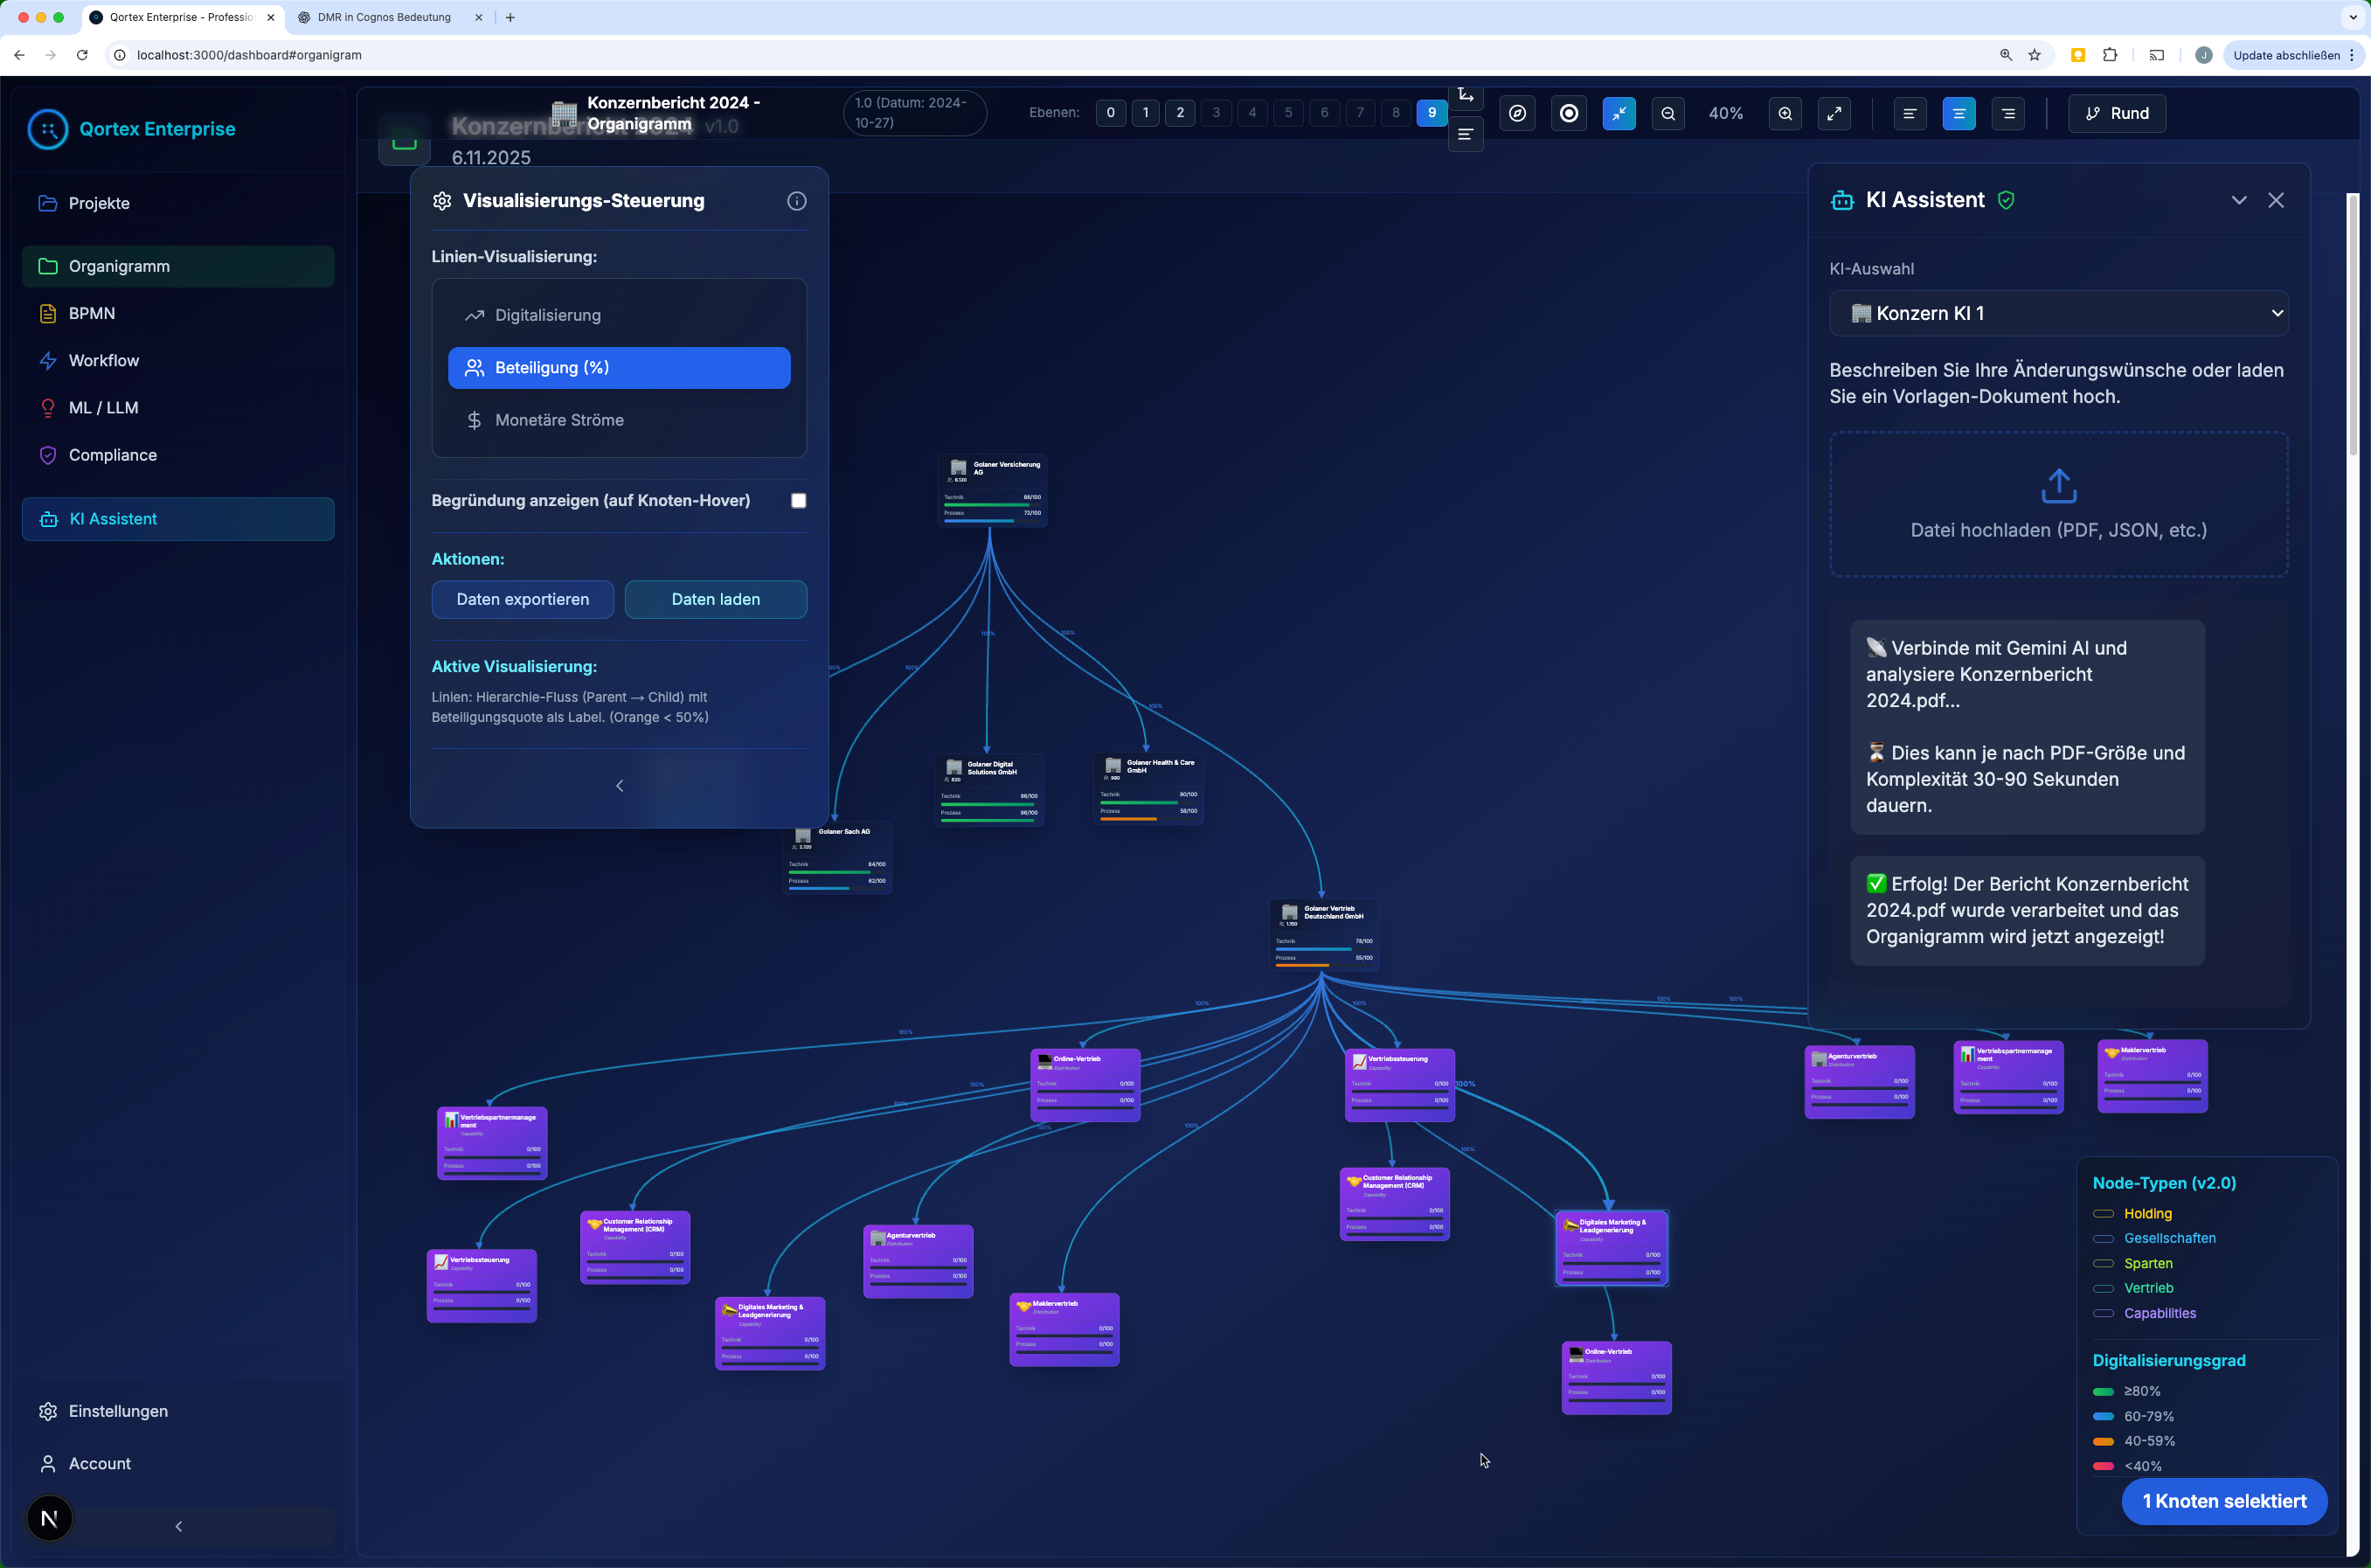
Task: Select Ebene level 2 button
Action: [1180, 113]
